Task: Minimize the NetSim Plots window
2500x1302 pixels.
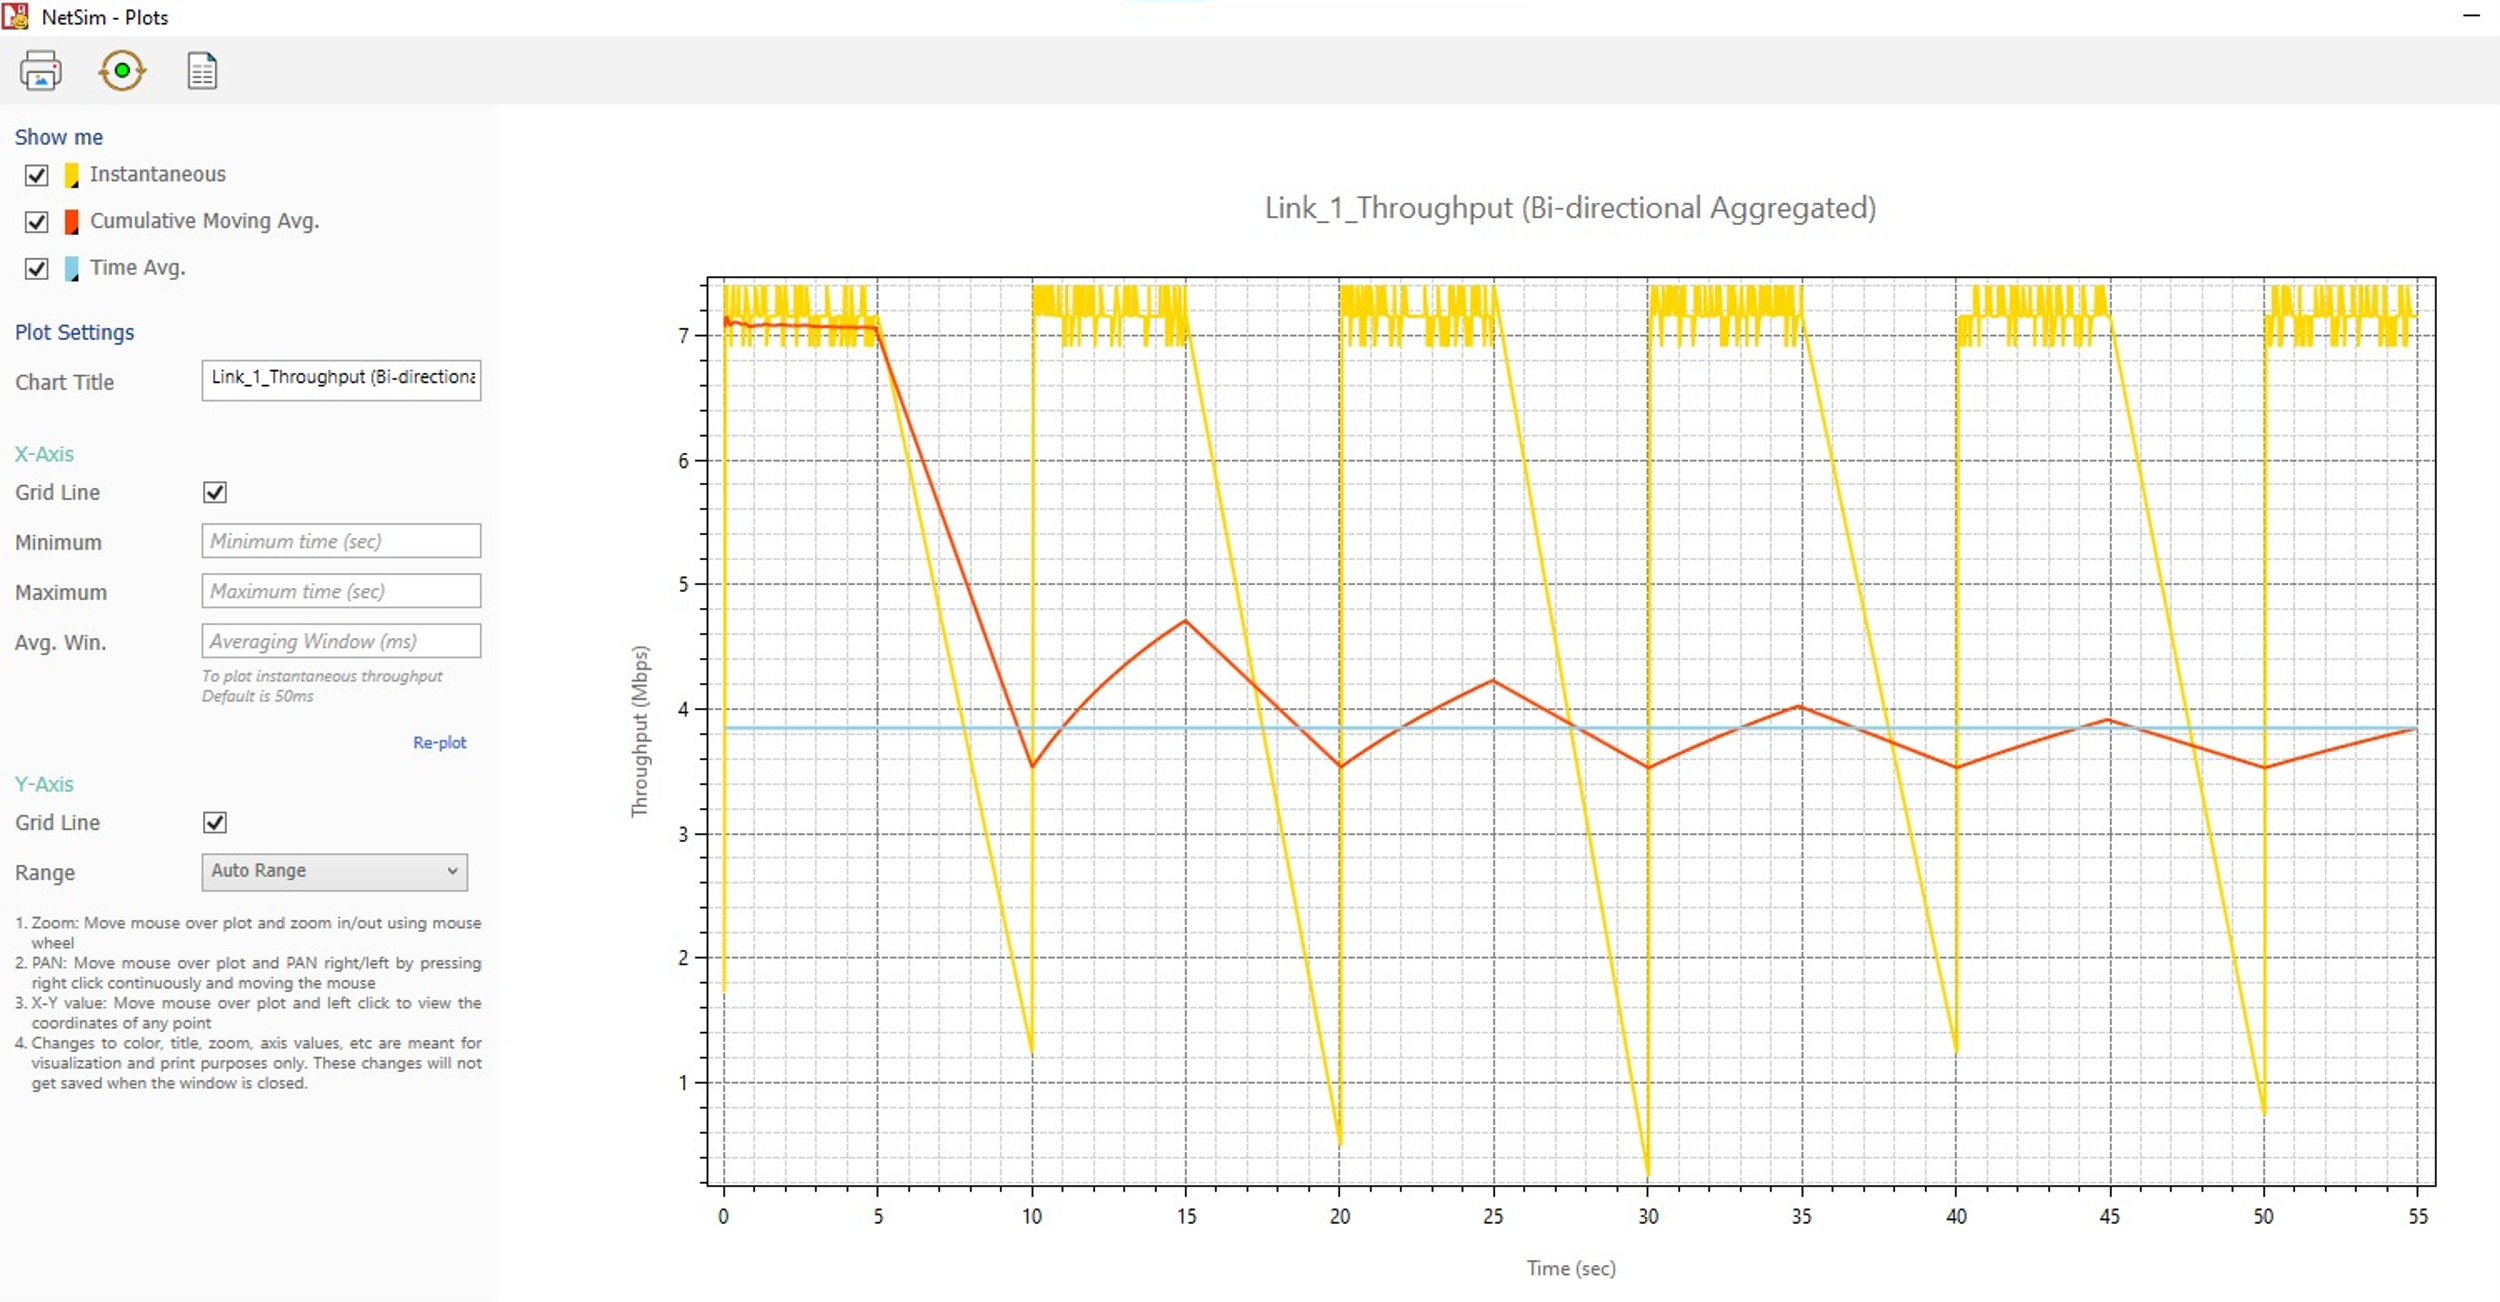Action: (2471, 16)
